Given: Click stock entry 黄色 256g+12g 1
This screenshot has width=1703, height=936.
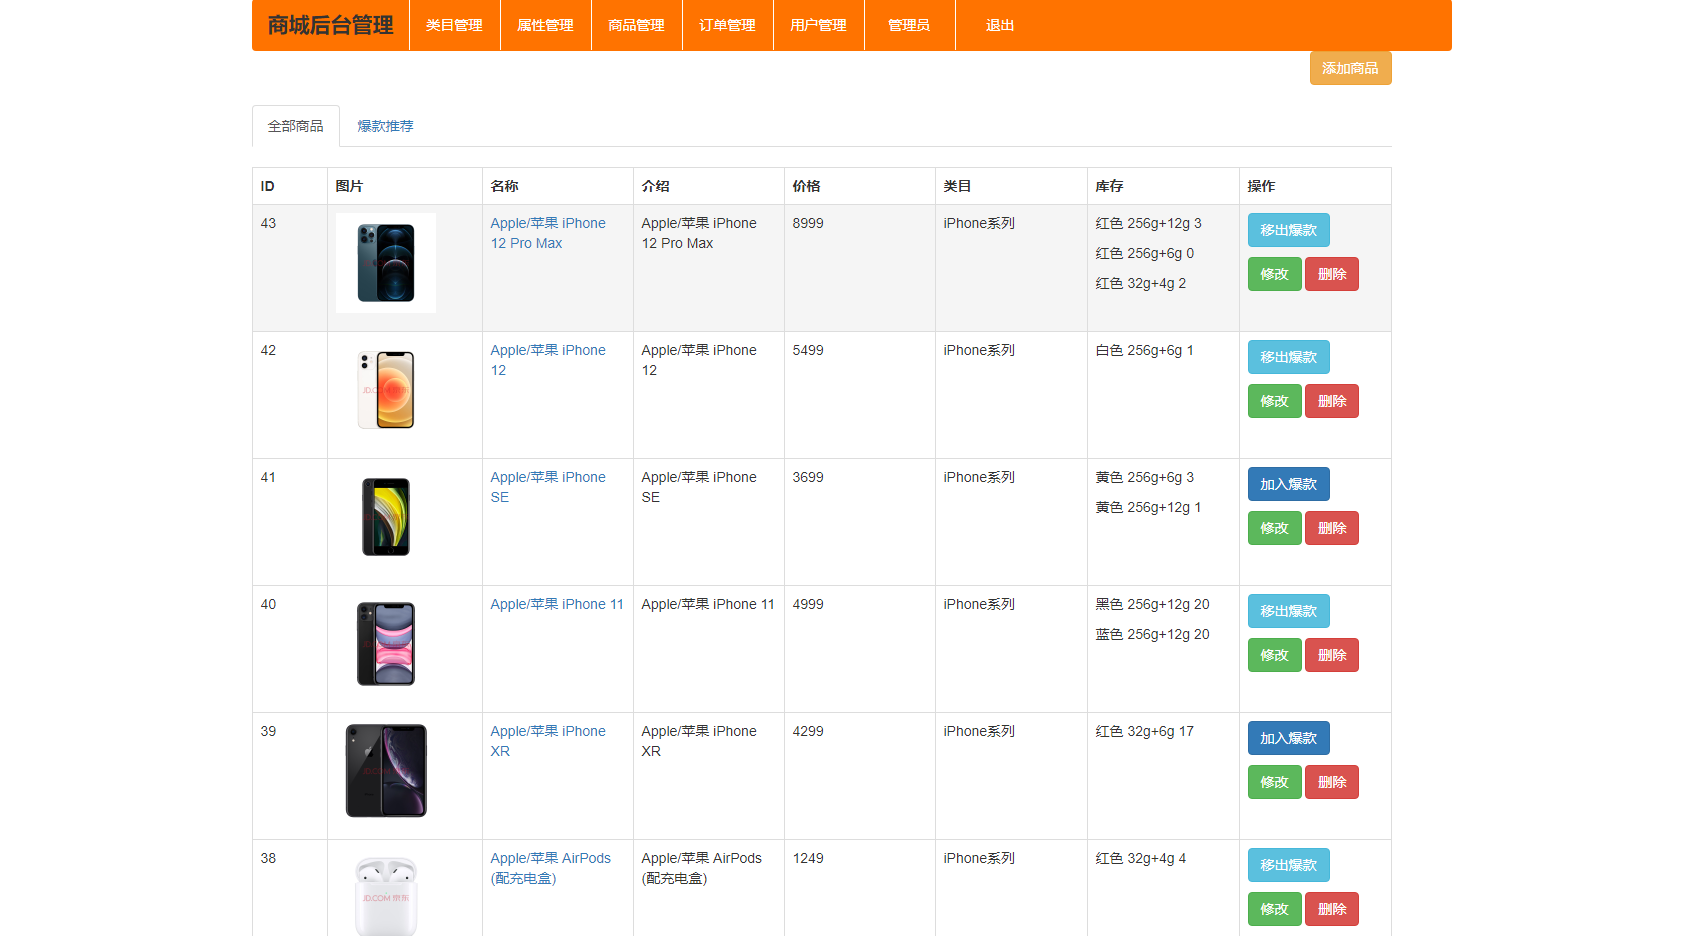Looking at the screenshot, I should coord(1148,507).
